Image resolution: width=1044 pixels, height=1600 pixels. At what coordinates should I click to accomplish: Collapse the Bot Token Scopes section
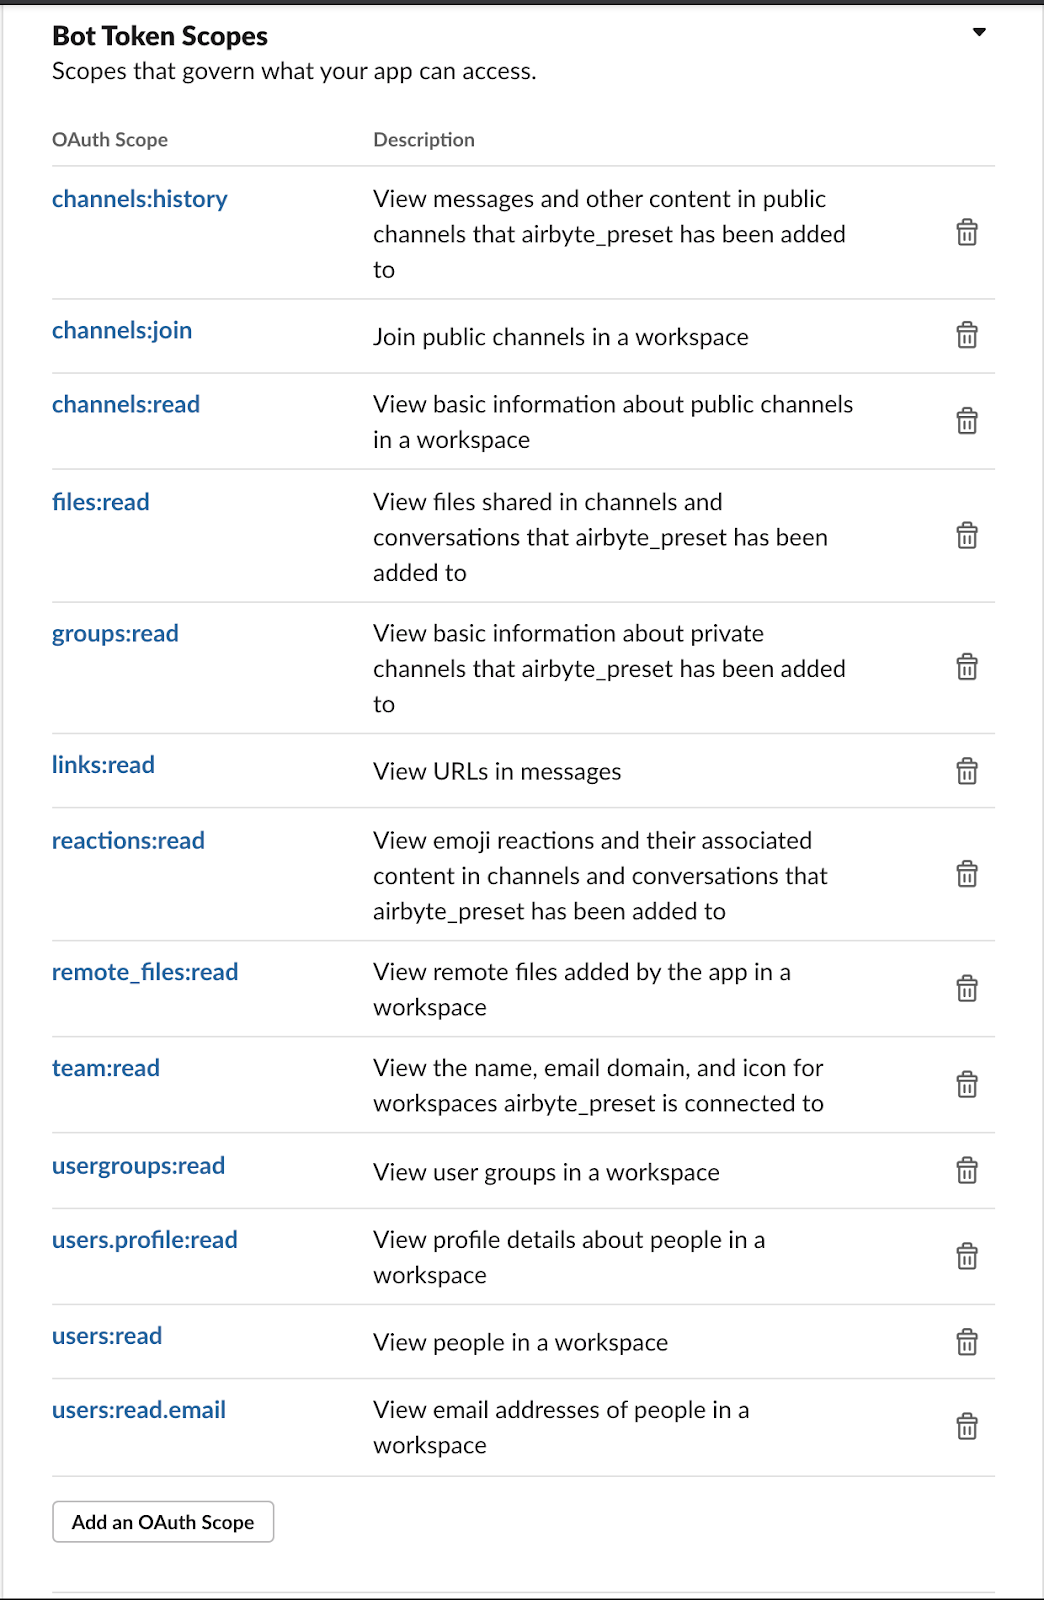979,32
